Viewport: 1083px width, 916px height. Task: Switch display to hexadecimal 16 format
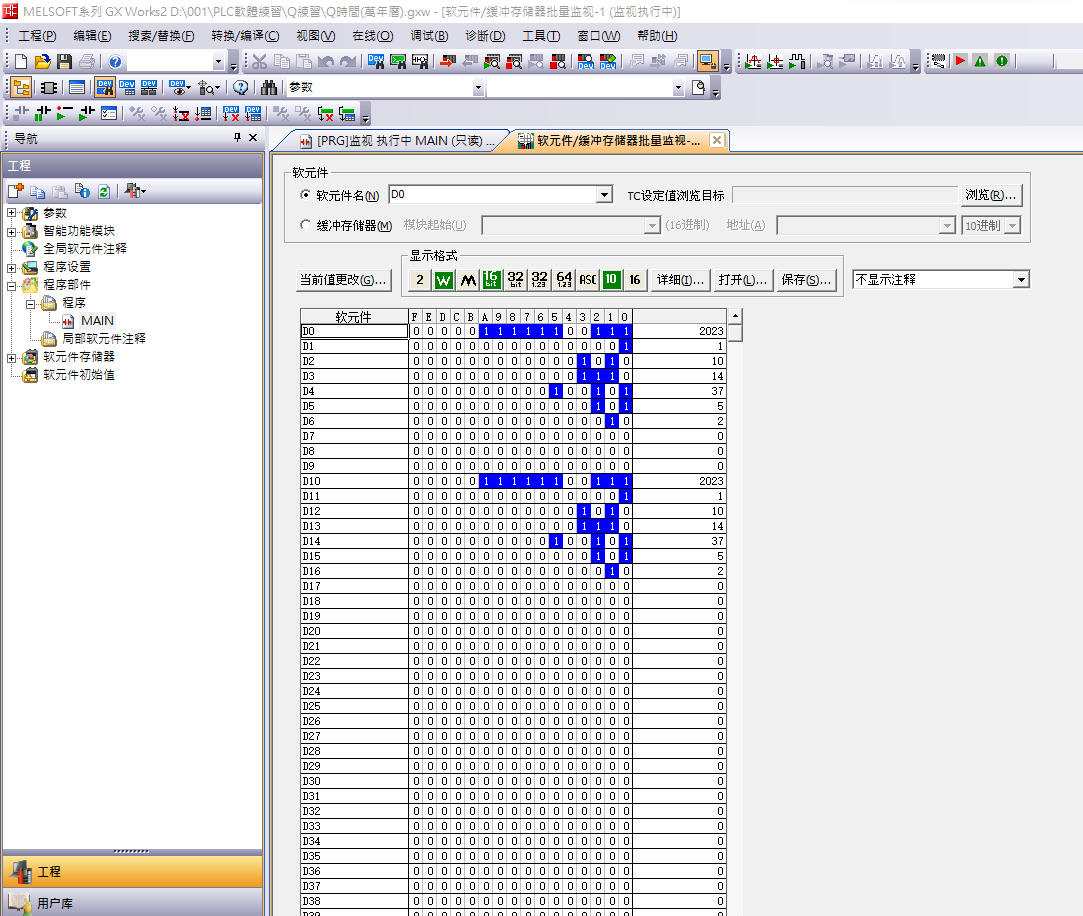click(634, 280)
